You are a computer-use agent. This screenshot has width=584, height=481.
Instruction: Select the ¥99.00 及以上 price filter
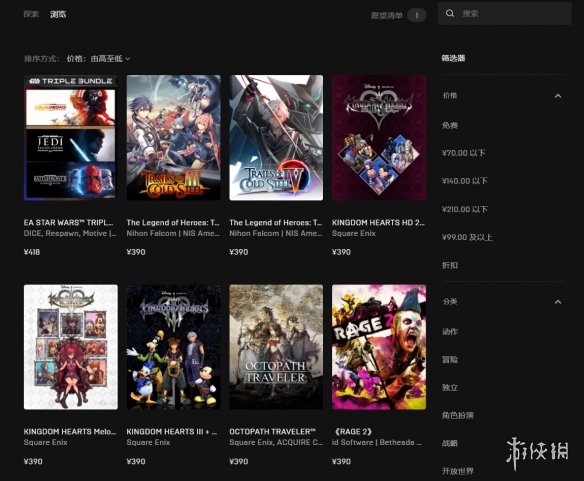tap(467, 237)
